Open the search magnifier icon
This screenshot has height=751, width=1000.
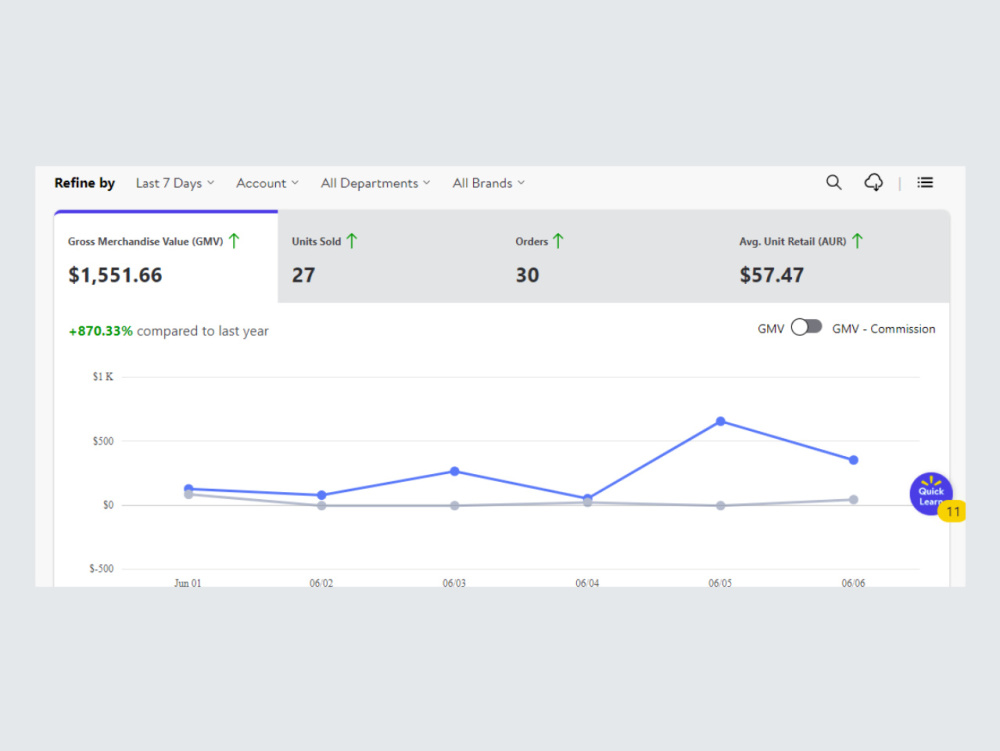[x=834, y=182]
